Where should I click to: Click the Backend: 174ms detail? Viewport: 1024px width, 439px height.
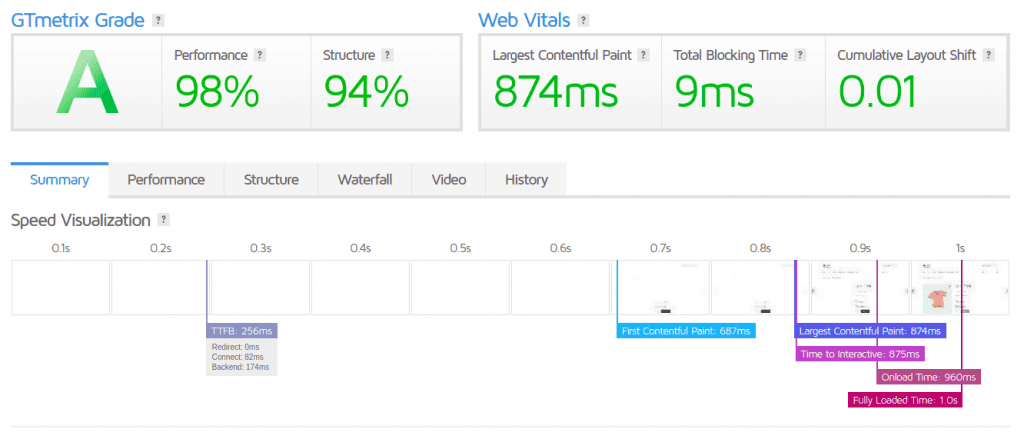(240, 367)
